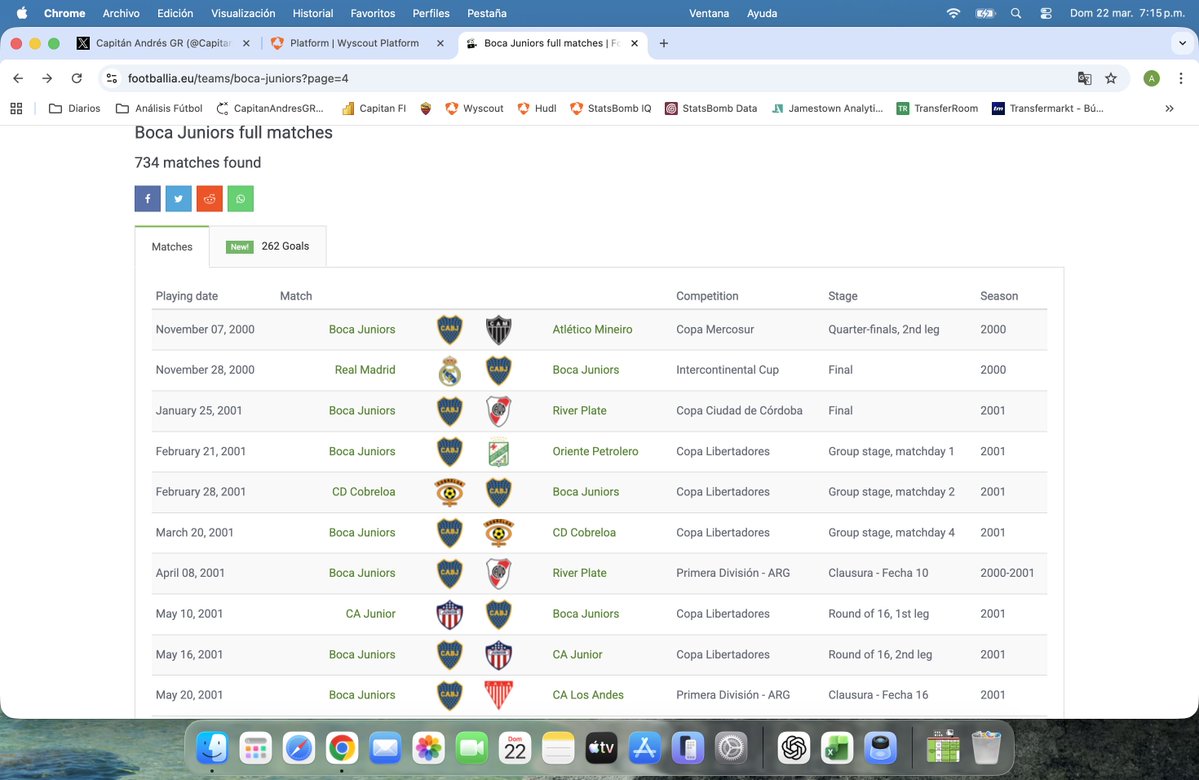Open the Visualización menu

(243, 13)
